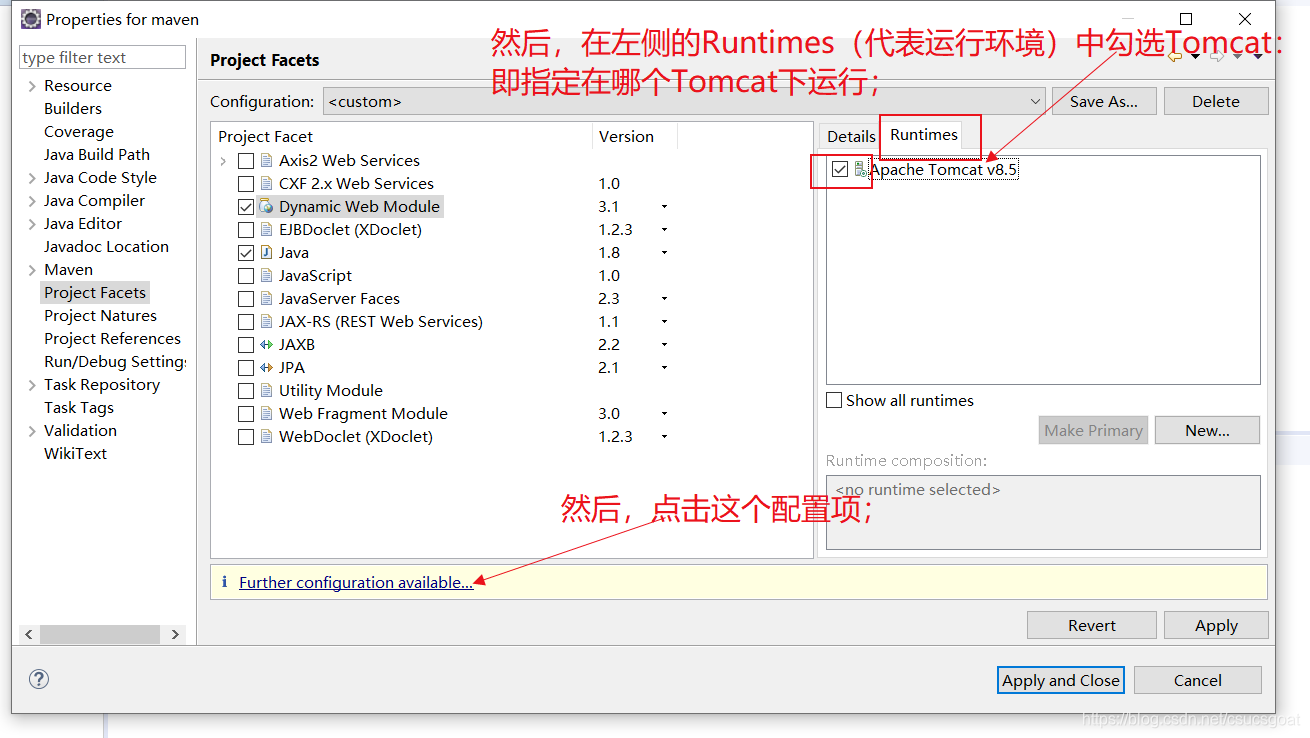Click the Dynamic Web Module globe icon
The image size is (1310, 738).
coord(266,207)
